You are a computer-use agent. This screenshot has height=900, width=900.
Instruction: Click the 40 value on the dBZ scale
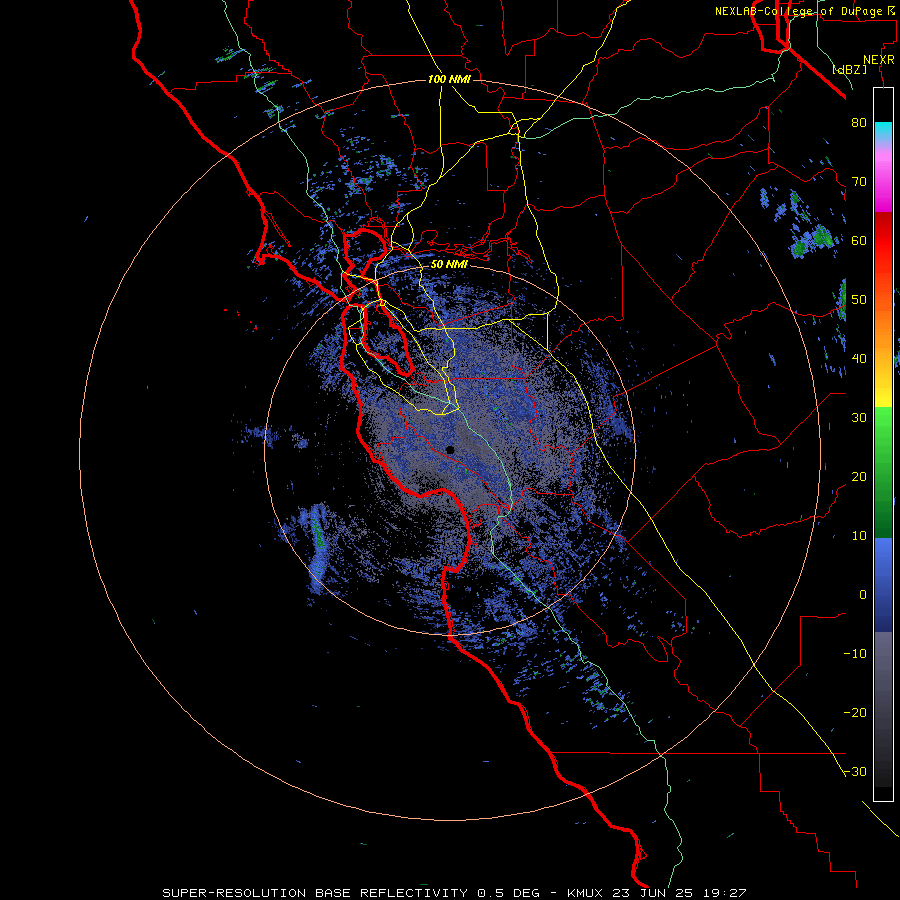click(859, 359)
